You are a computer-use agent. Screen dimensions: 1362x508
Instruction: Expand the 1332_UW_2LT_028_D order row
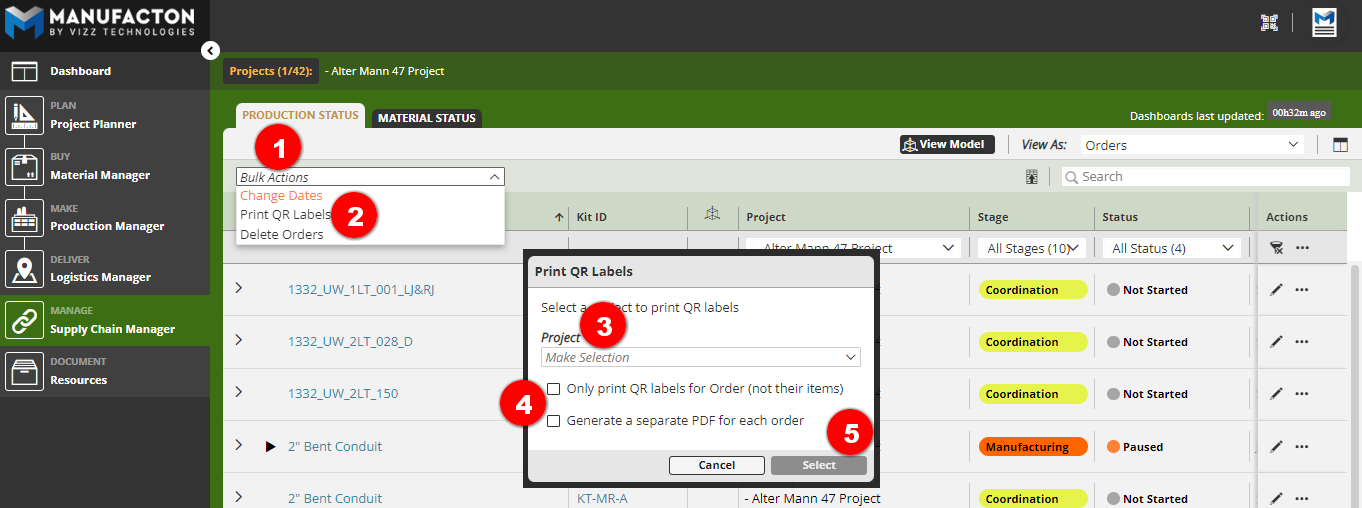coord(238,341)
